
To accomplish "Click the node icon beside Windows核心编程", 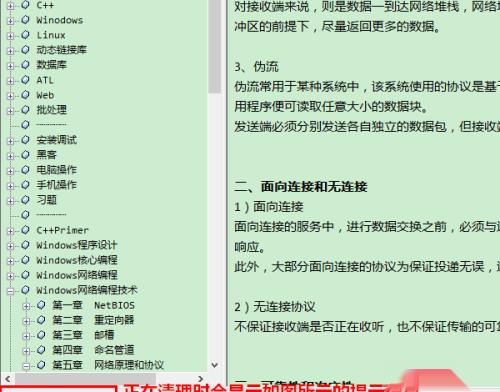I will click(x=25, y=260).
